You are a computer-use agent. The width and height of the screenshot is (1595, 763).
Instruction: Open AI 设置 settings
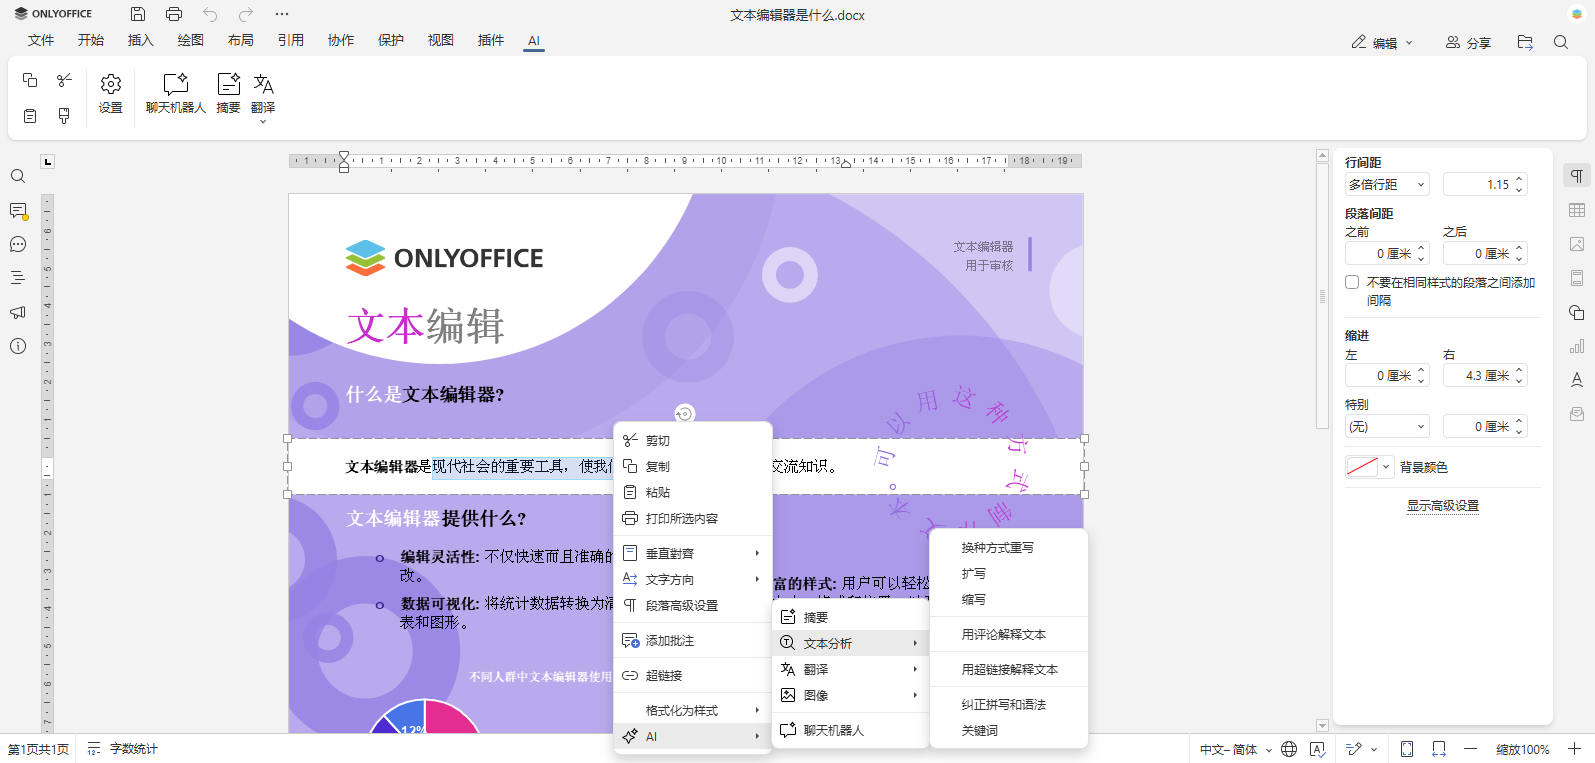pos(111,94)
